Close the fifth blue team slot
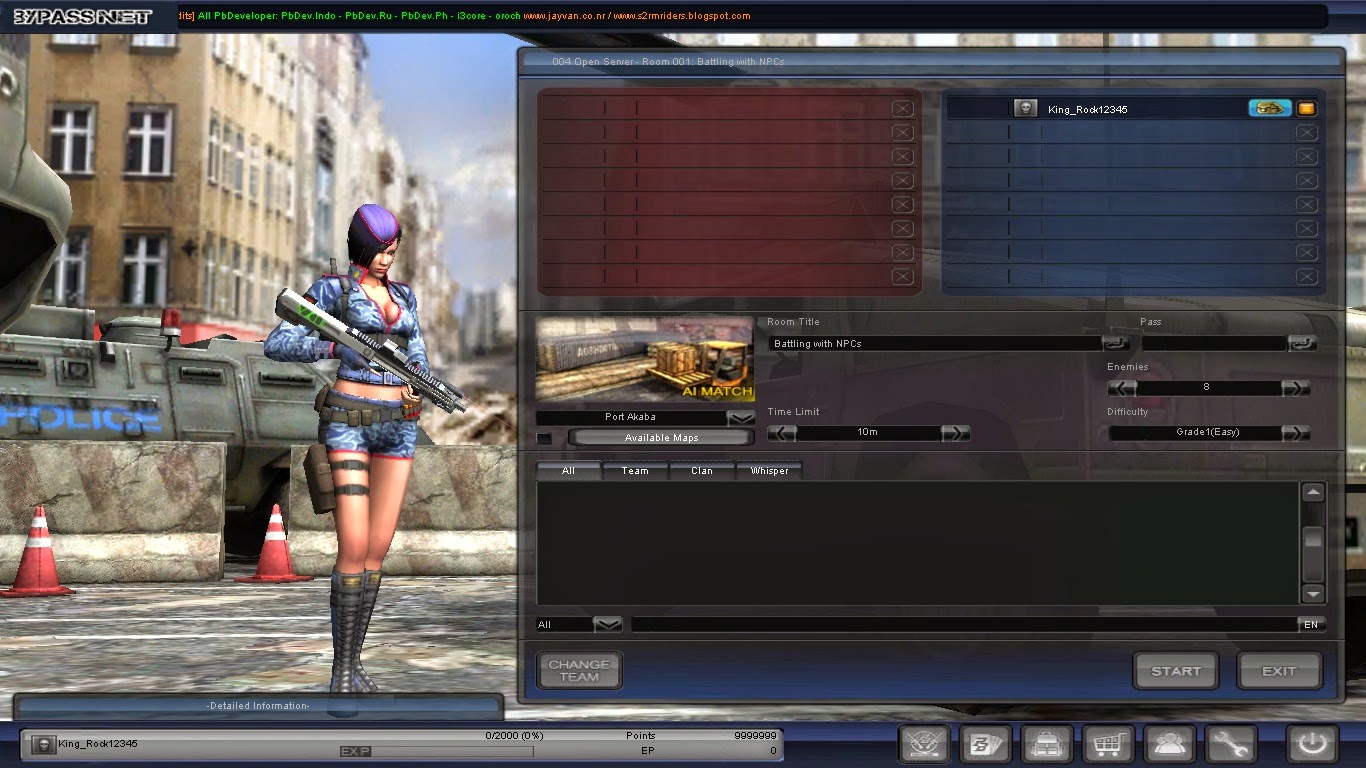1366x768 pixels. pyautogui.click(x=1307, y=204)
